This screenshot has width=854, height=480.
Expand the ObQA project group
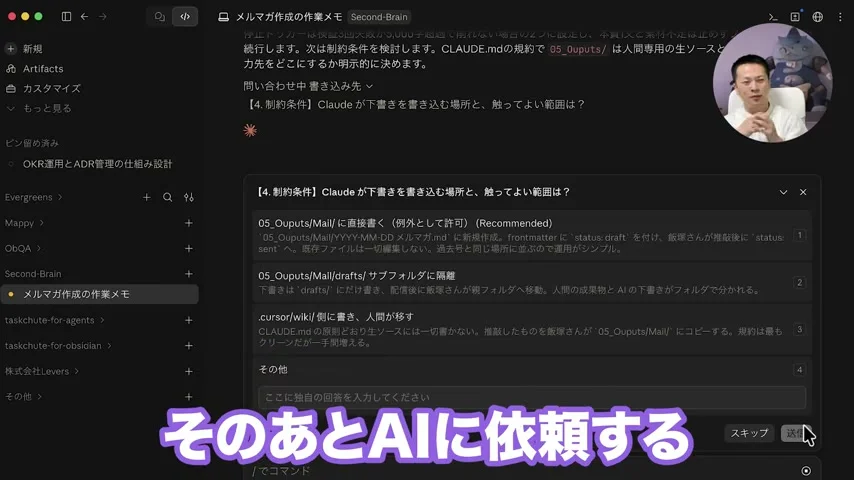22,248
